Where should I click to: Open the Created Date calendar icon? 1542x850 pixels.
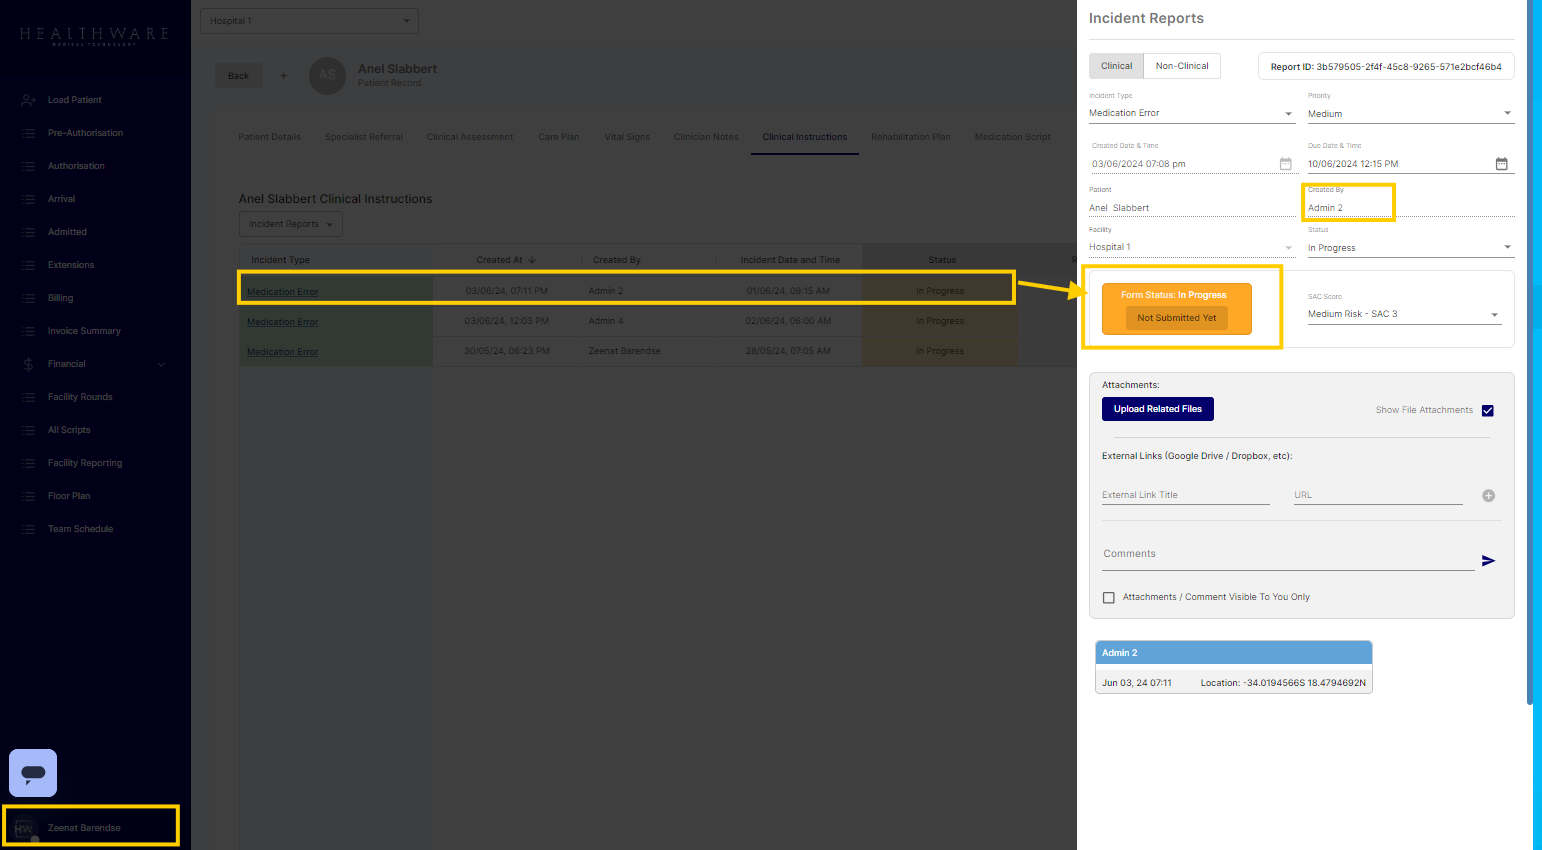[x=1286, y=164]
